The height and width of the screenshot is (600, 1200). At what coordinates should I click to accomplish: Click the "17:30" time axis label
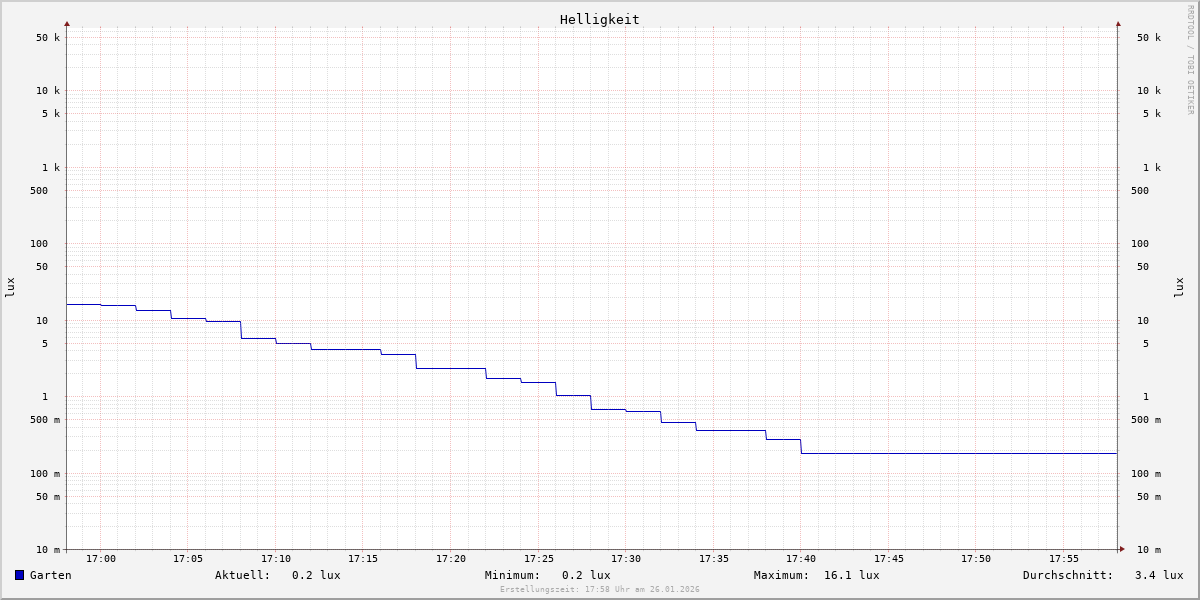tap(626, 558)
